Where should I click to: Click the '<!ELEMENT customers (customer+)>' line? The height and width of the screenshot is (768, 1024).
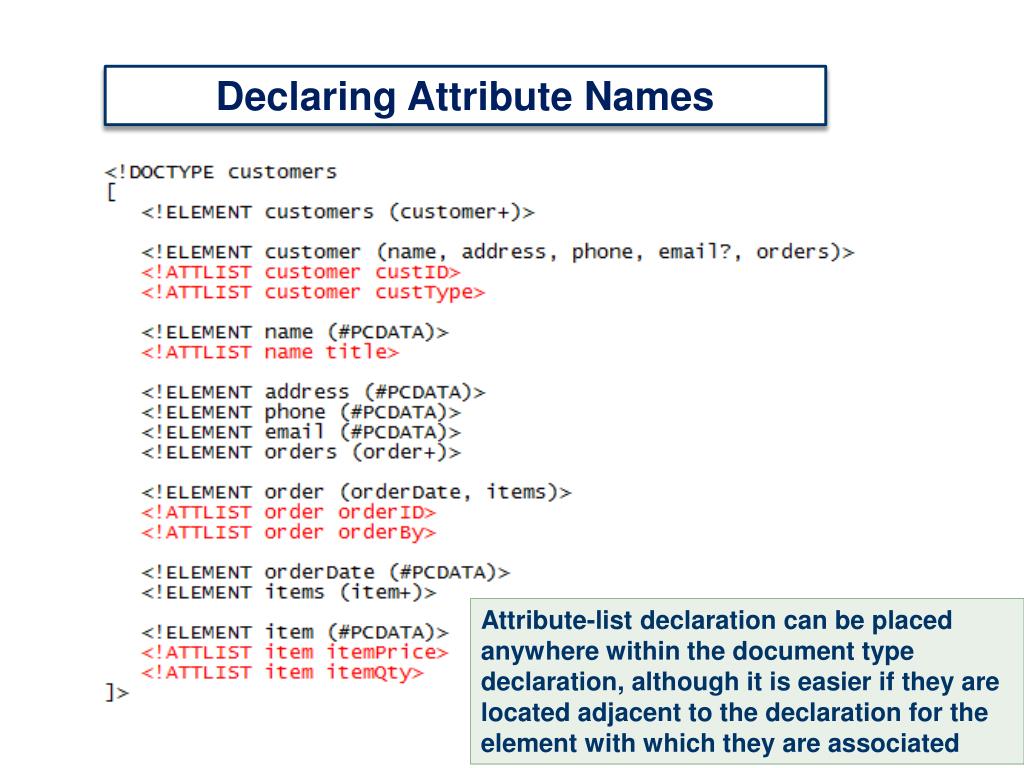338,212
